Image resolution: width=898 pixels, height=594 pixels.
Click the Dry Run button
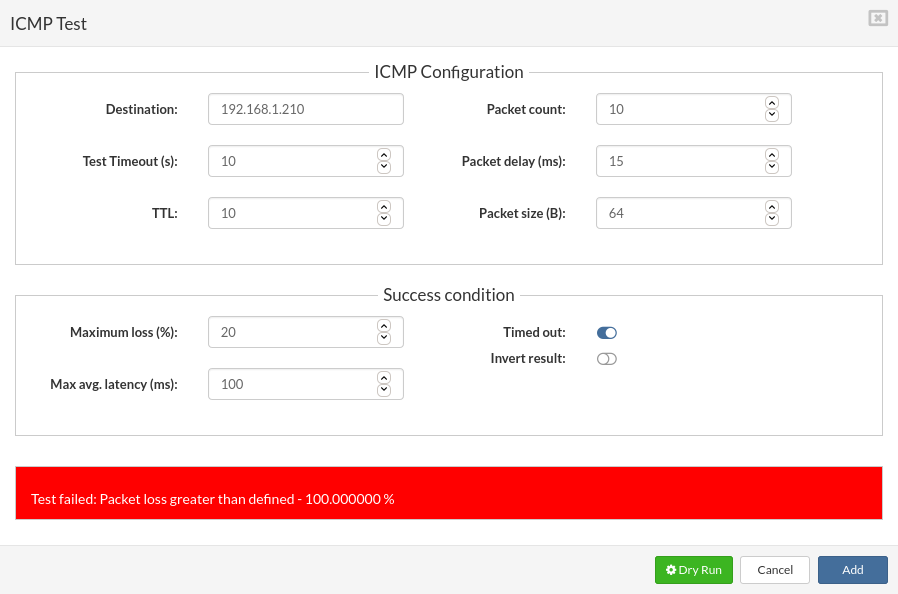point(693,570)
